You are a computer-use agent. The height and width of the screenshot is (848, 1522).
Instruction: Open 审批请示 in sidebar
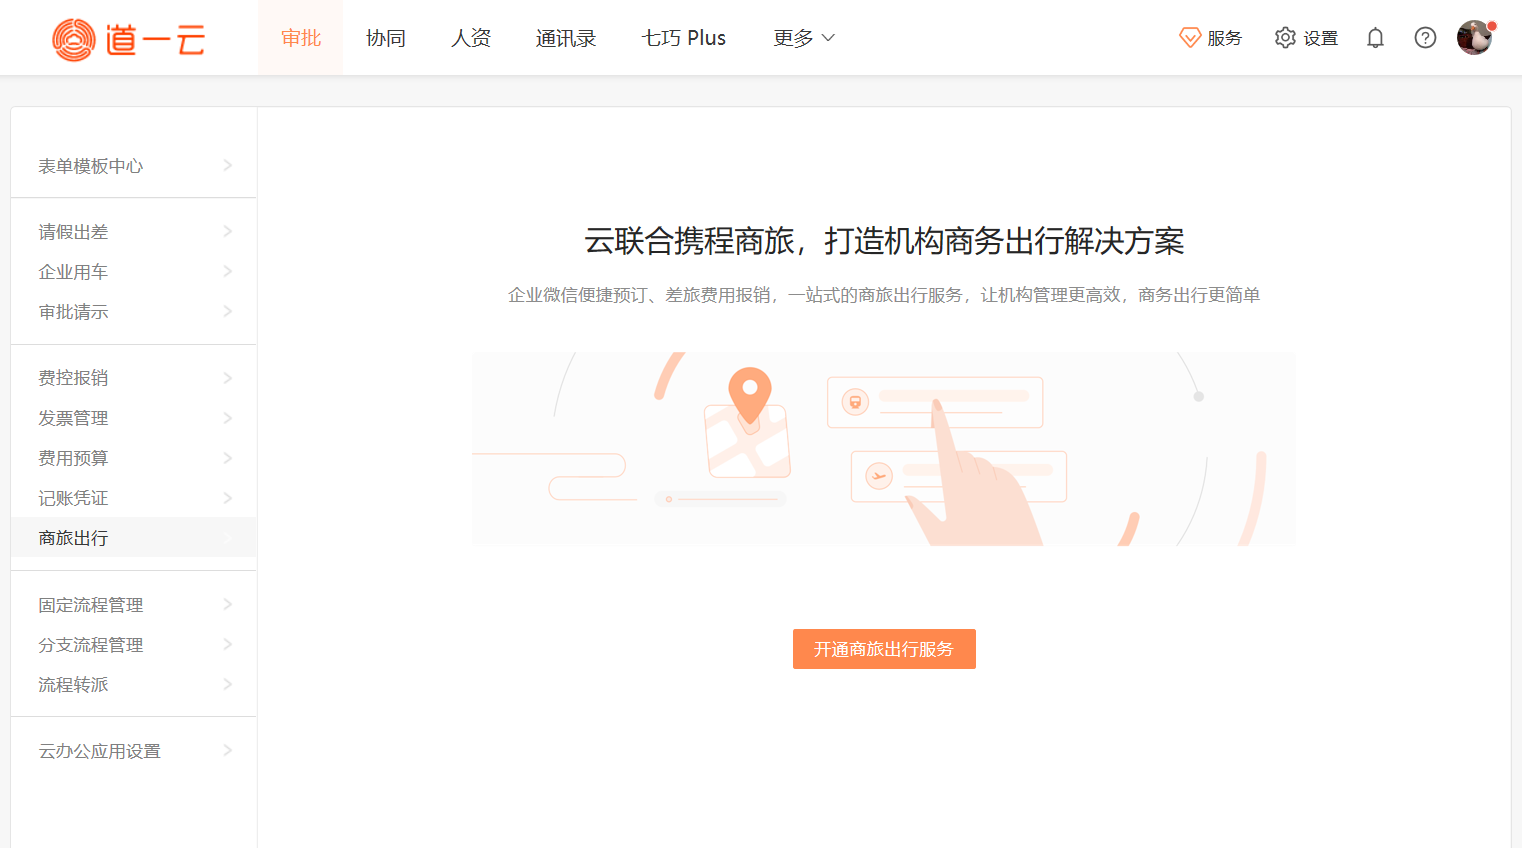coord(134,311)
